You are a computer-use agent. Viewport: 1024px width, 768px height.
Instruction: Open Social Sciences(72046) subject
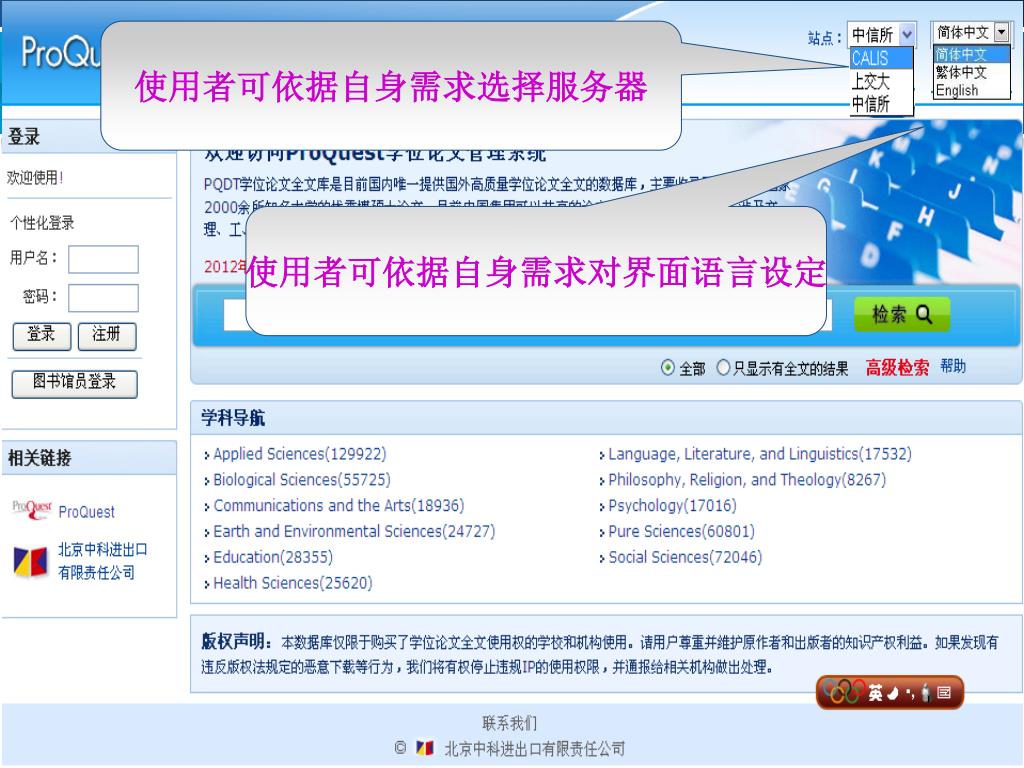tap(685, 557)
